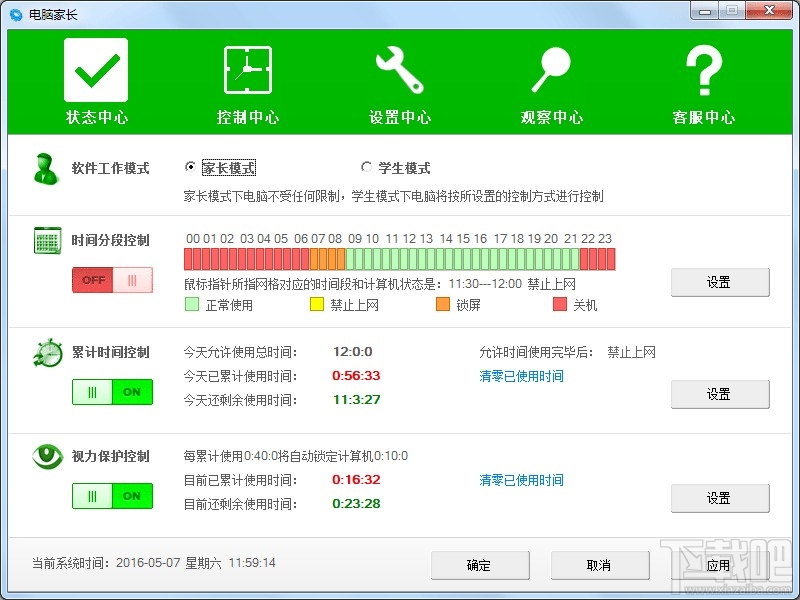Click the green 正常使用 legend swatch

click(192, 305)
